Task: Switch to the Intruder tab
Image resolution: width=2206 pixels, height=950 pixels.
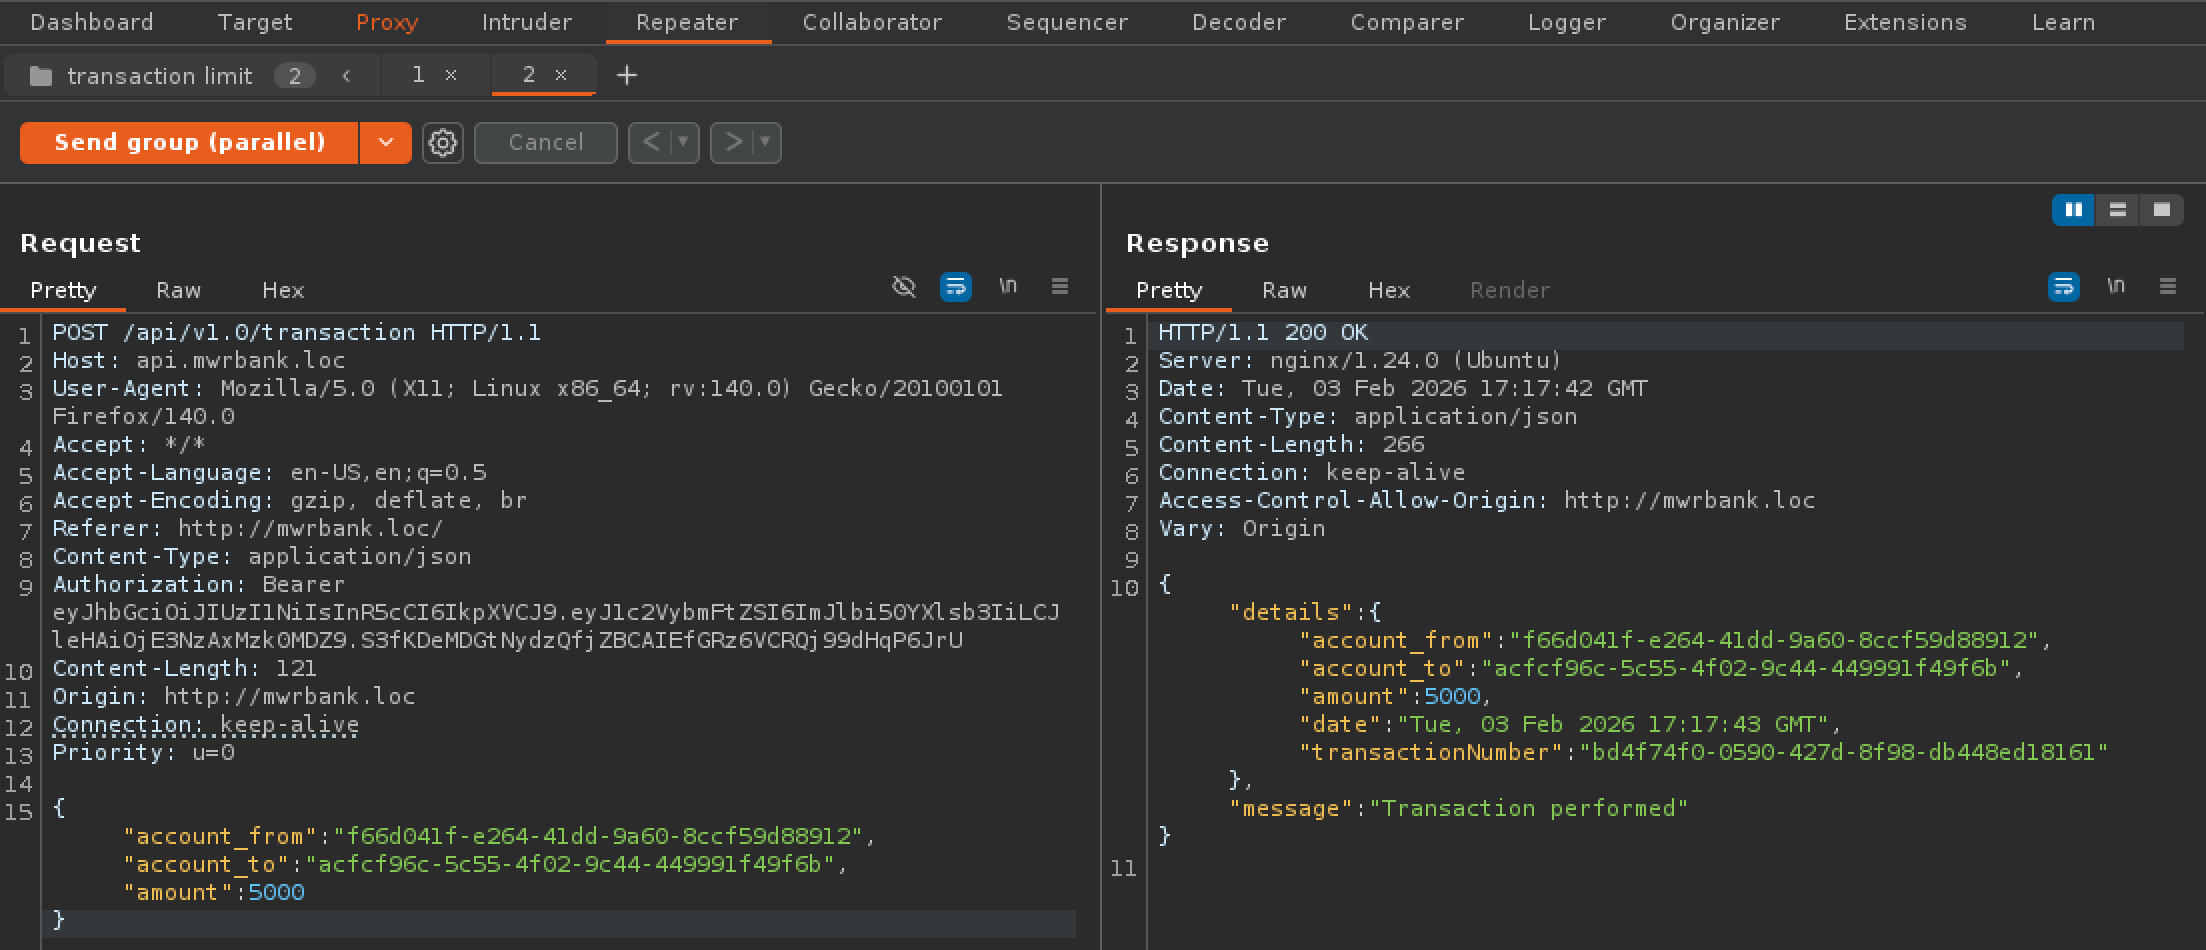Action: point(526,22)
